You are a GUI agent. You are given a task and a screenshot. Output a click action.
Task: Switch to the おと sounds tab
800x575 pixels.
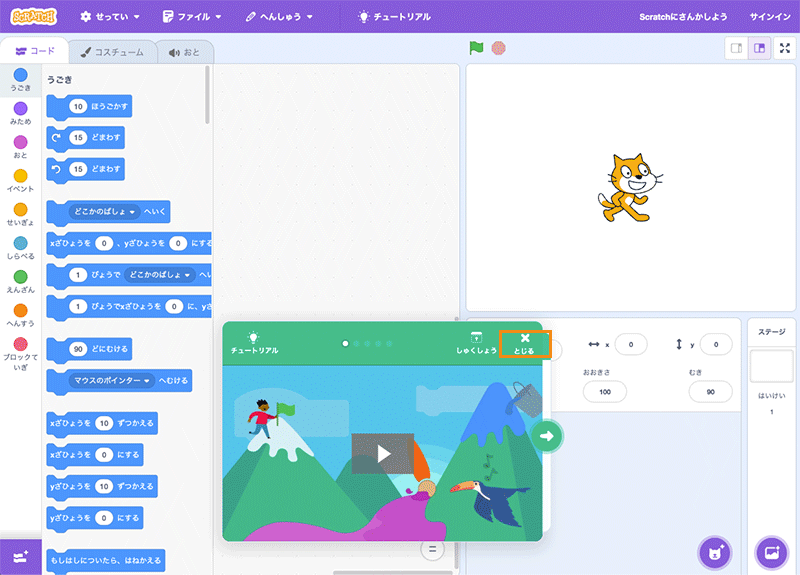[184, 52]
